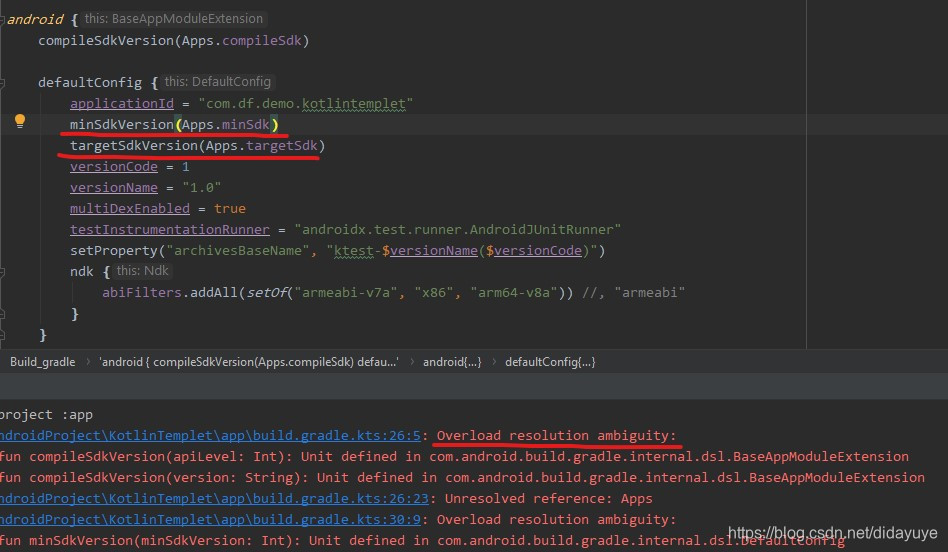Screen dimensions: 948x552
Task: Collapse the ndk block fold marker
Action: 2,273
